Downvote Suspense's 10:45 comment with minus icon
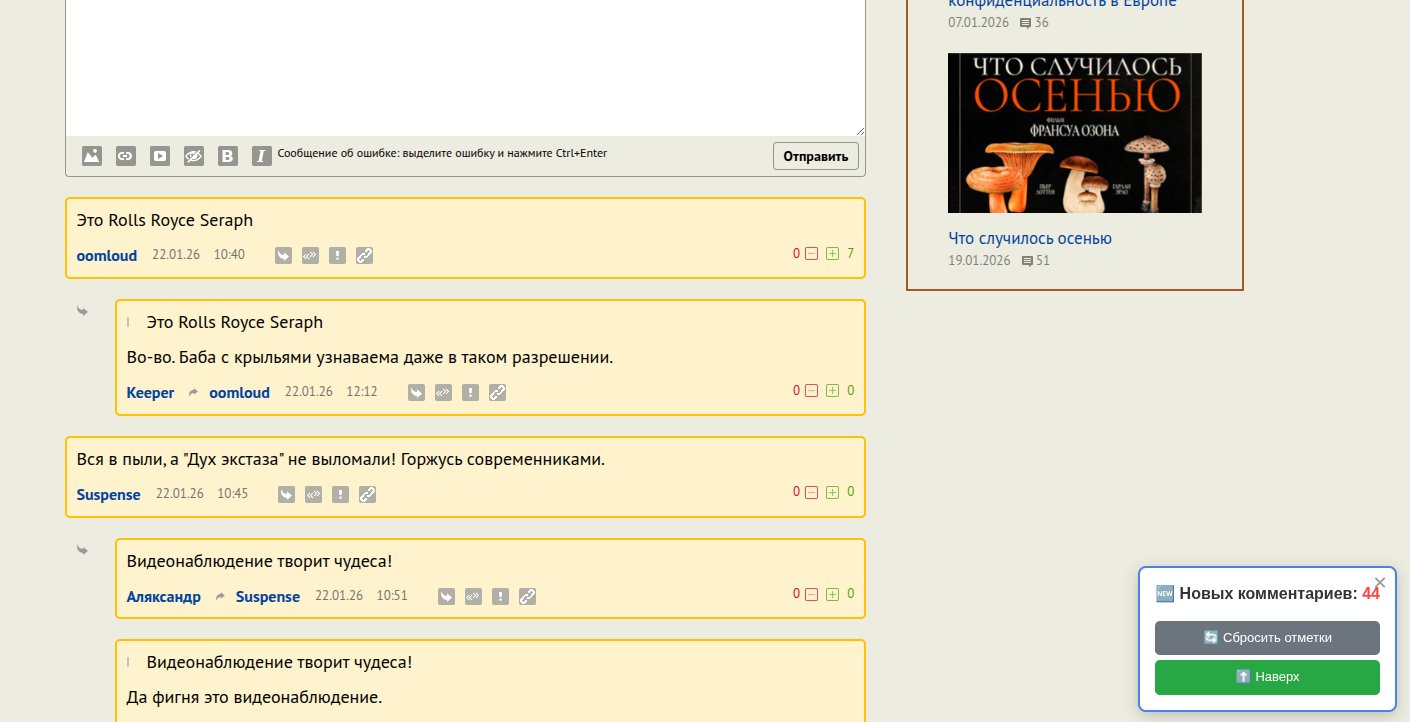Screen dimensions: 1410x722 812,492
